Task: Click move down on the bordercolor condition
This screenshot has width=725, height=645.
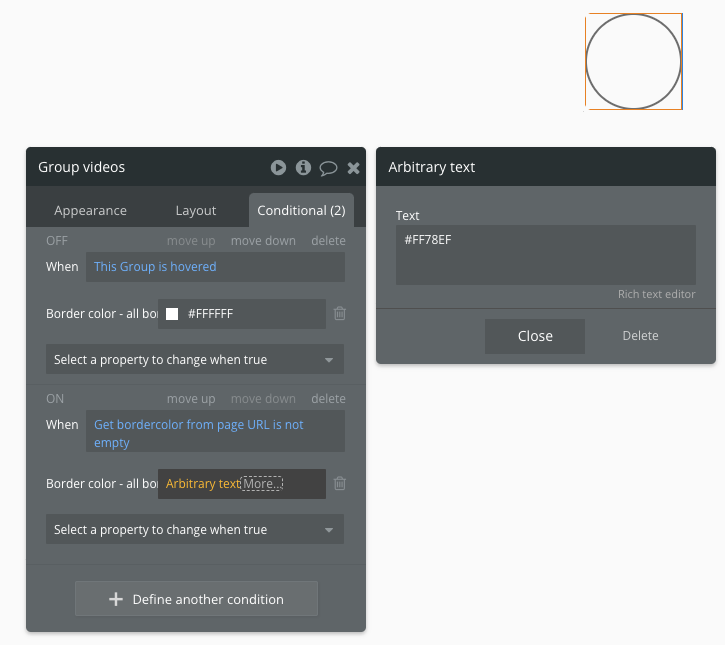Action: click(x=263, y=399)
